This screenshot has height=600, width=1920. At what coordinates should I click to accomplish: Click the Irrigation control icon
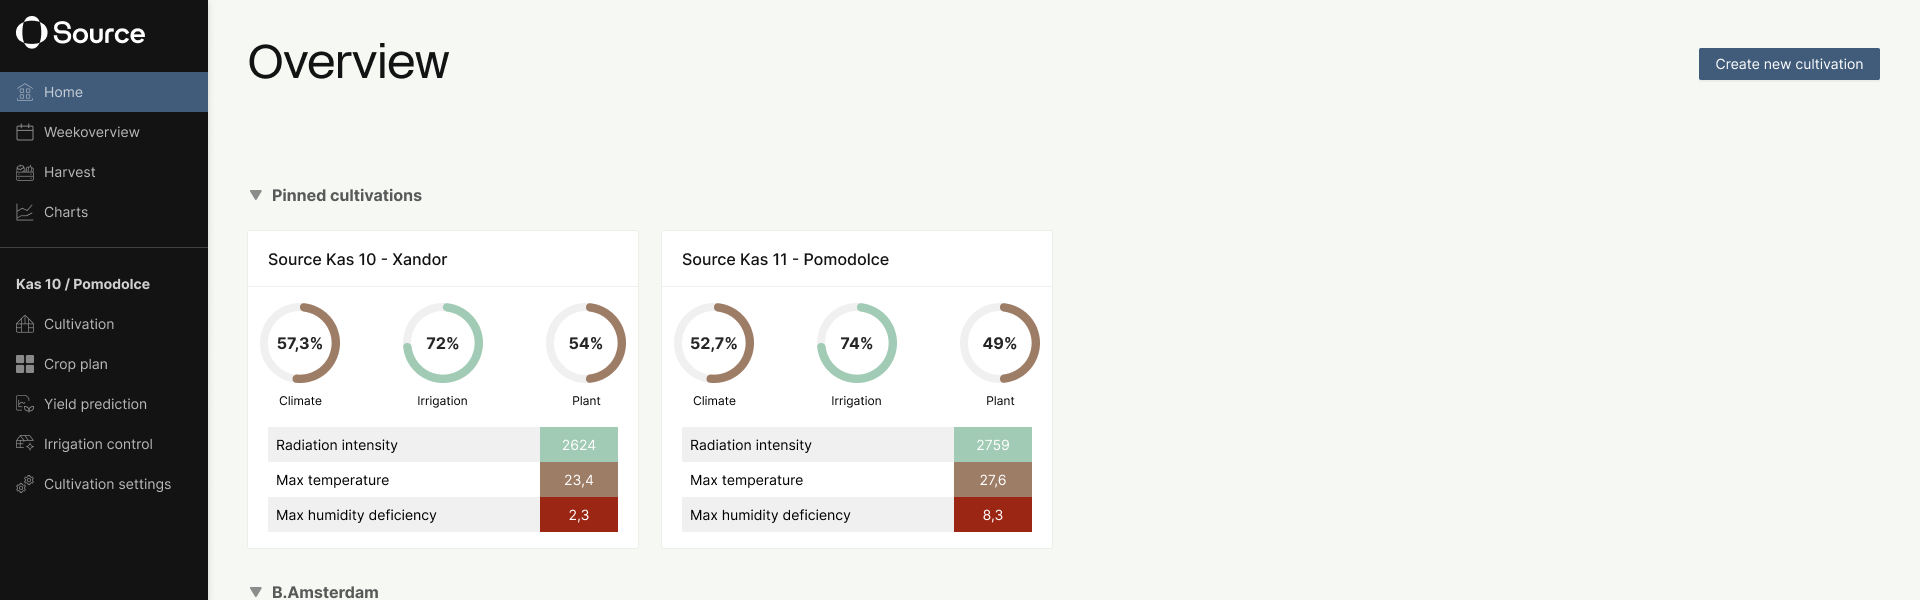pyautogui.click(x=25, y=444)
